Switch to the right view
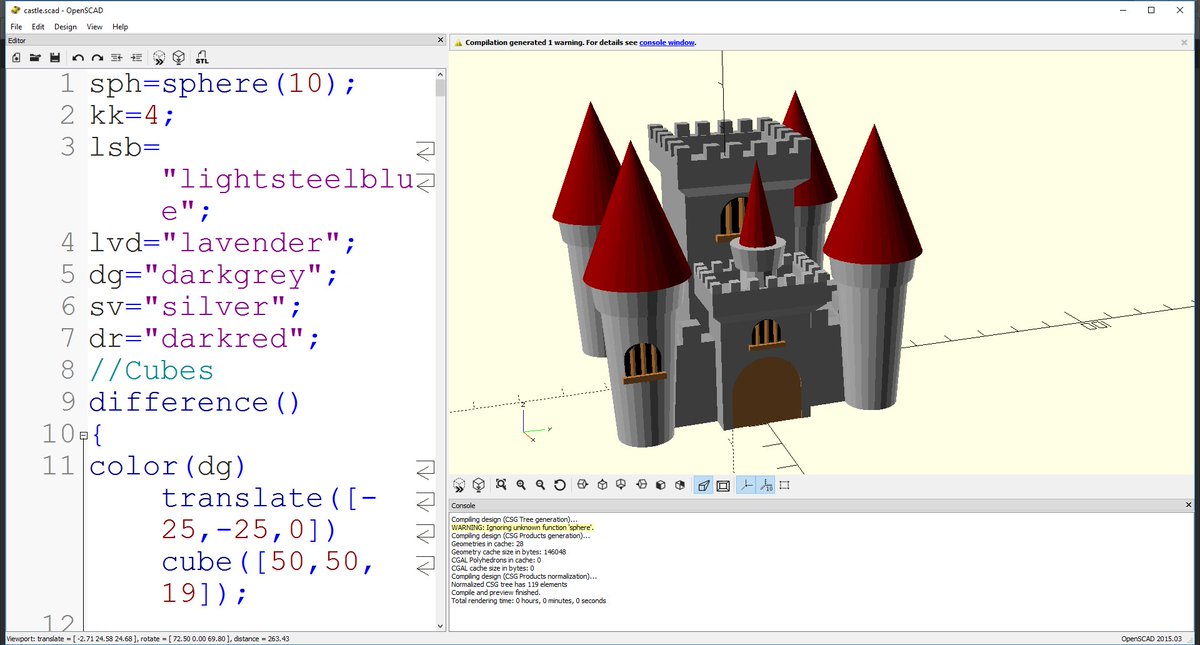The height and width of the screenshot is (645, 1200). pyautogui.click(x=583, y=485)
